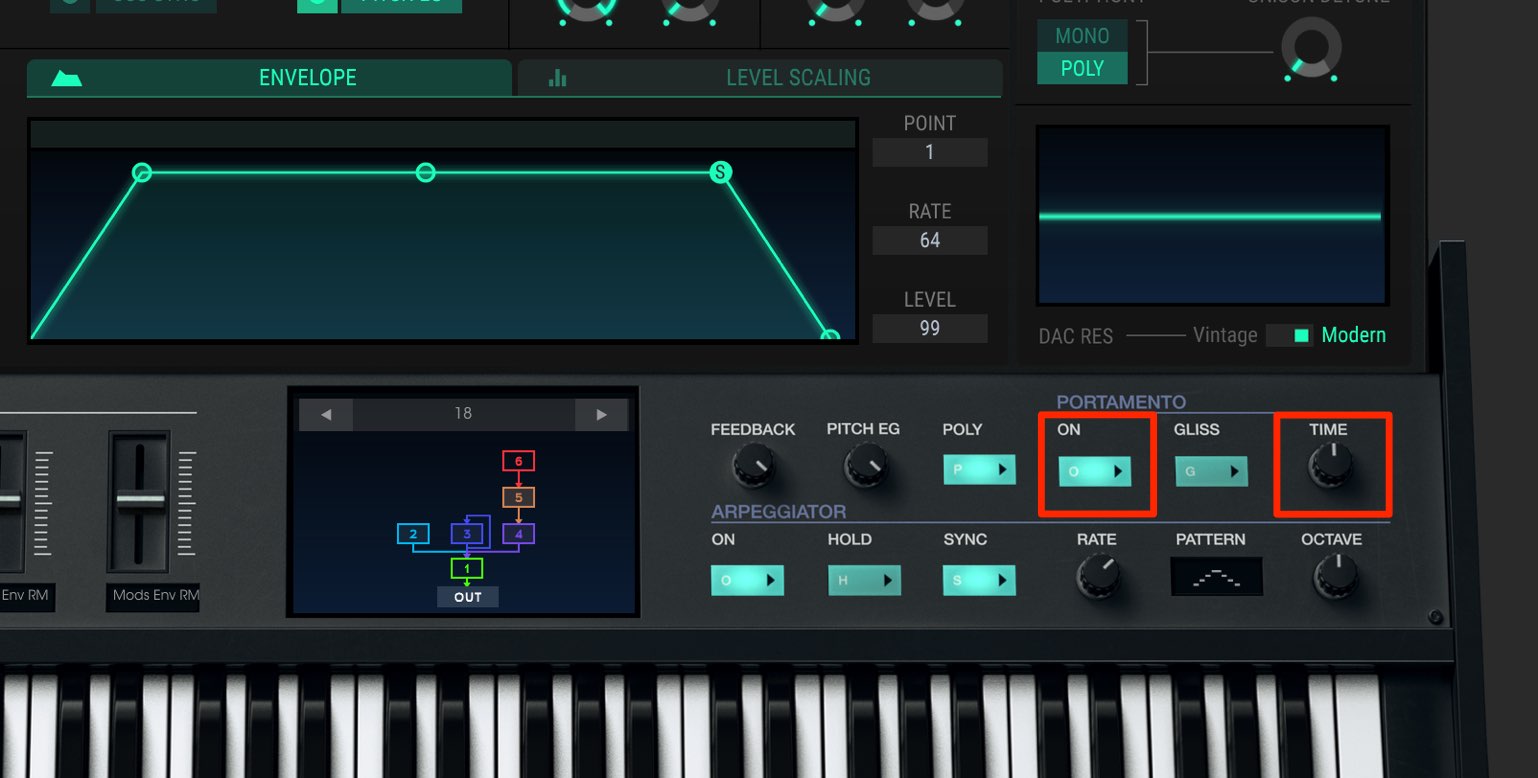Click the first envelope peak point
This screenshot has width=1538, height=778.
[x=142, y=172]
